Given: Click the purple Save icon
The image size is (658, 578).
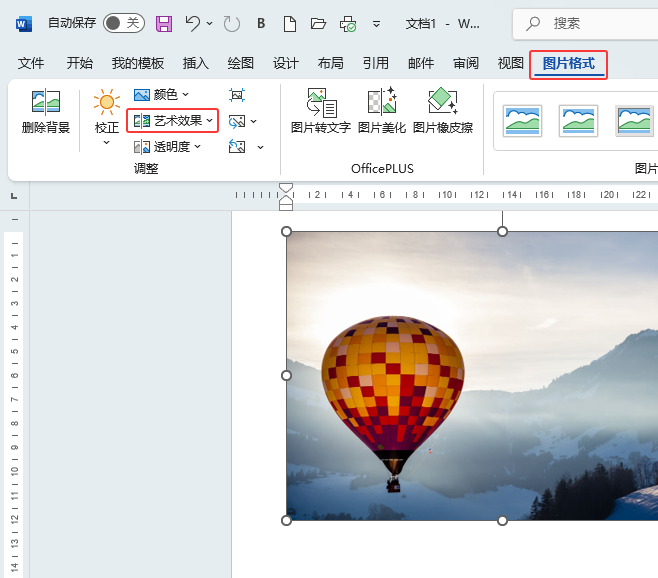Looking at the screenshot, I should 164,24.
